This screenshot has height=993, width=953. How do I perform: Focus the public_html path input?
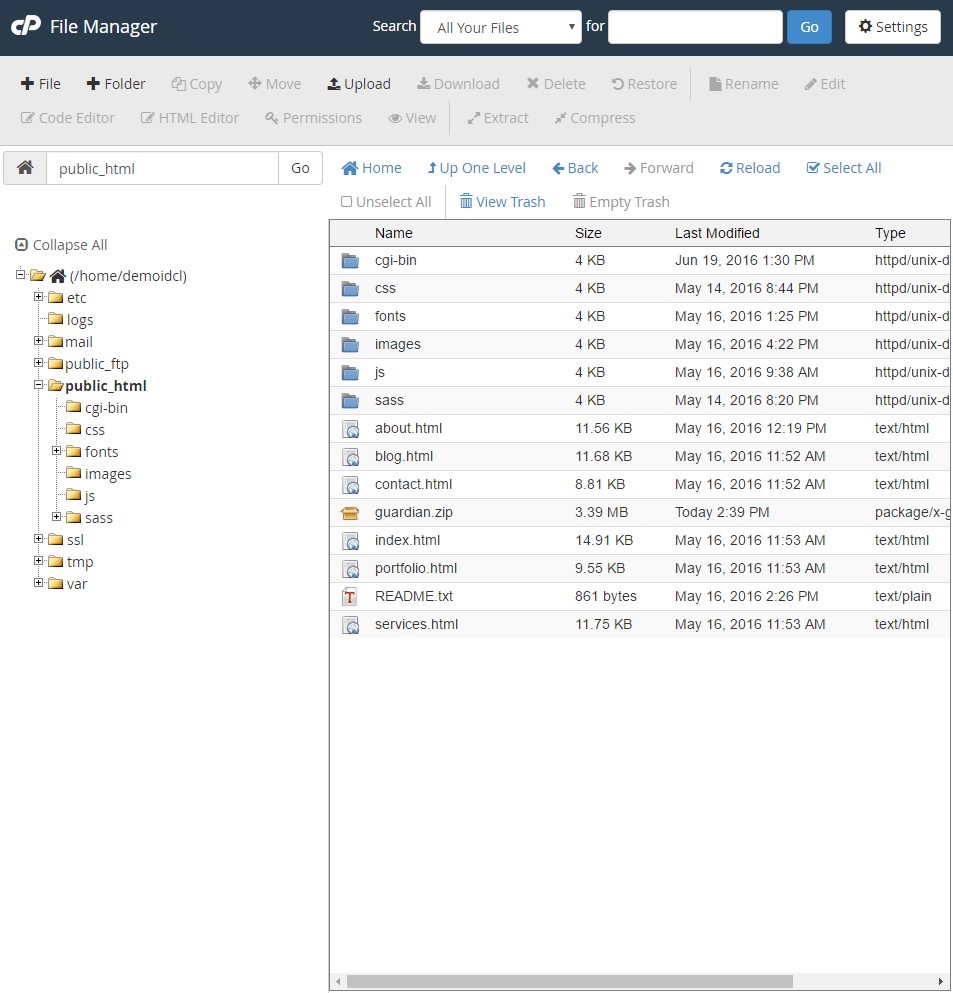click(x=162, y=168)
